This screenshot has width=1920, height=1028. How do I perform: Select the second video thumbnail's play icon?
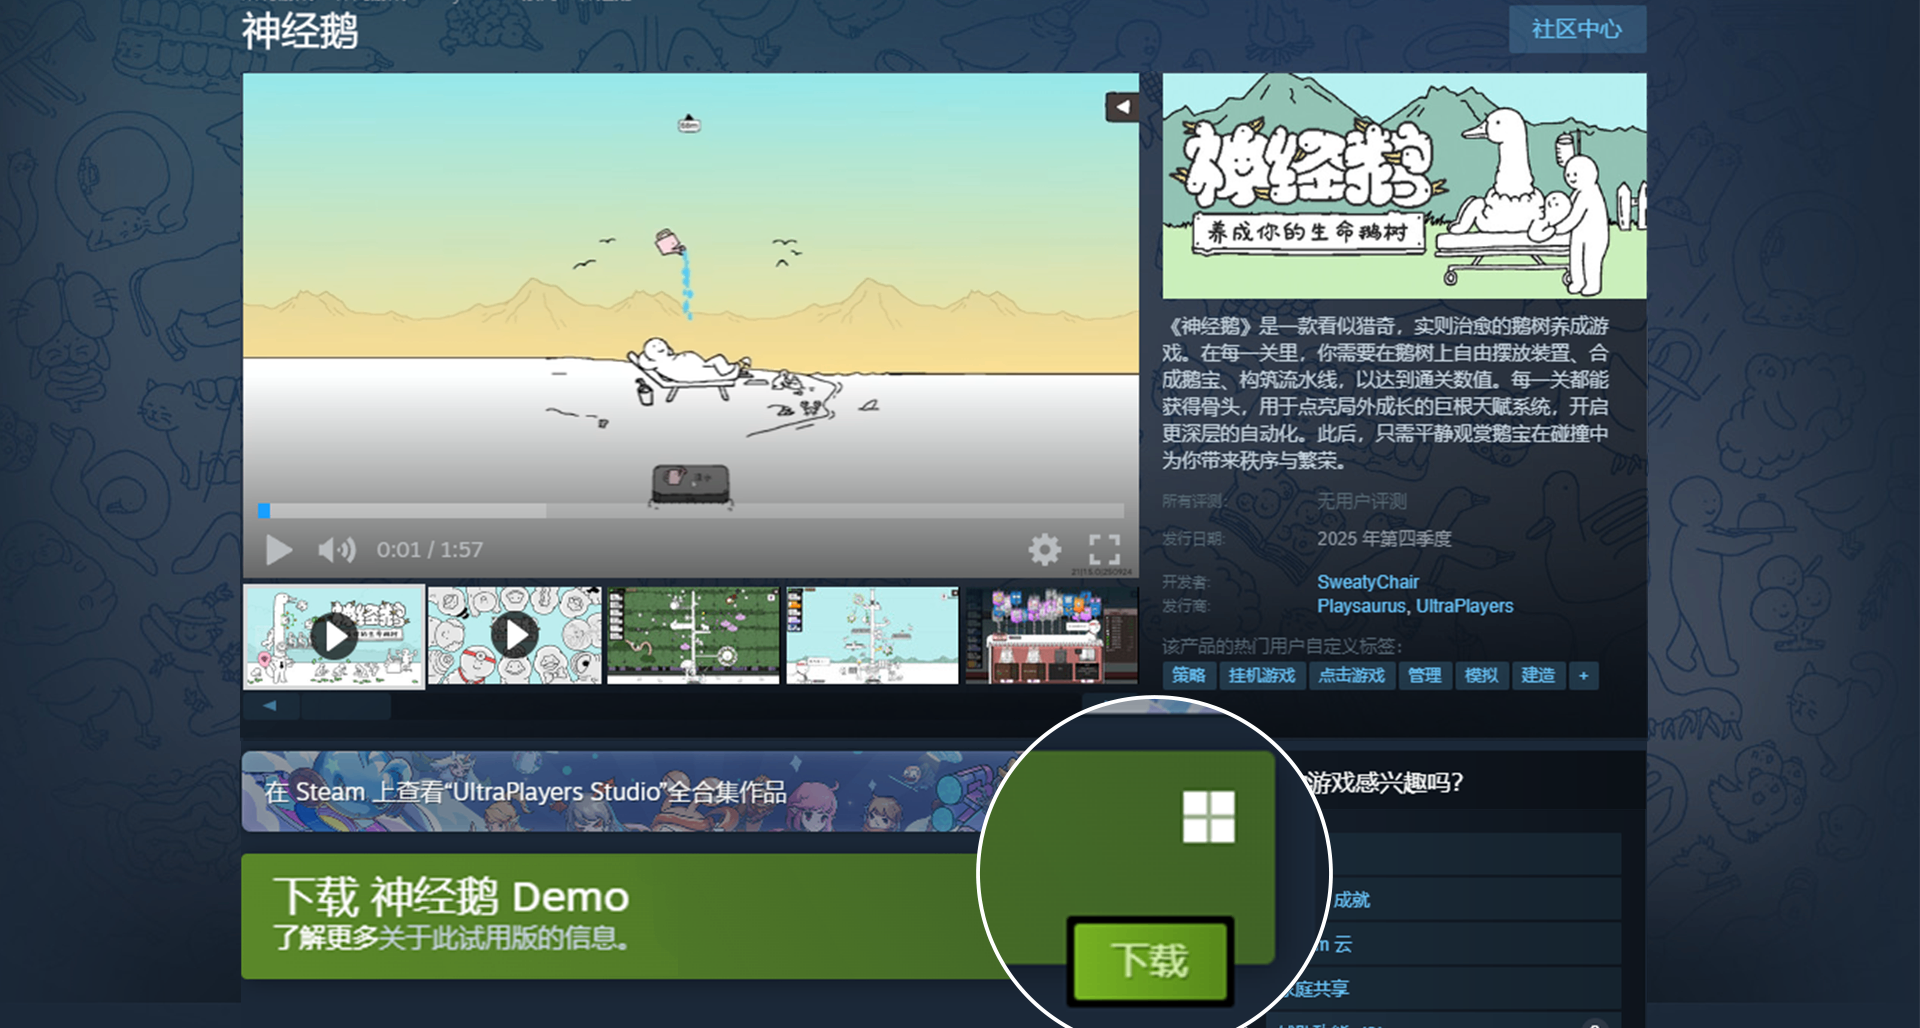(517, 634)
